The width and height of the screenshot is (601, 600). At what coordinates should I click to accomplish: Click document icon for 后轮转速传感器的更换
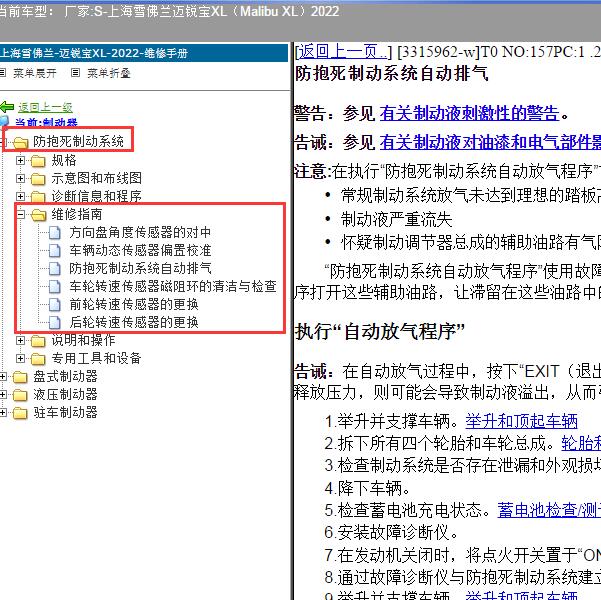pyautogui.click(x=55, y=323)
